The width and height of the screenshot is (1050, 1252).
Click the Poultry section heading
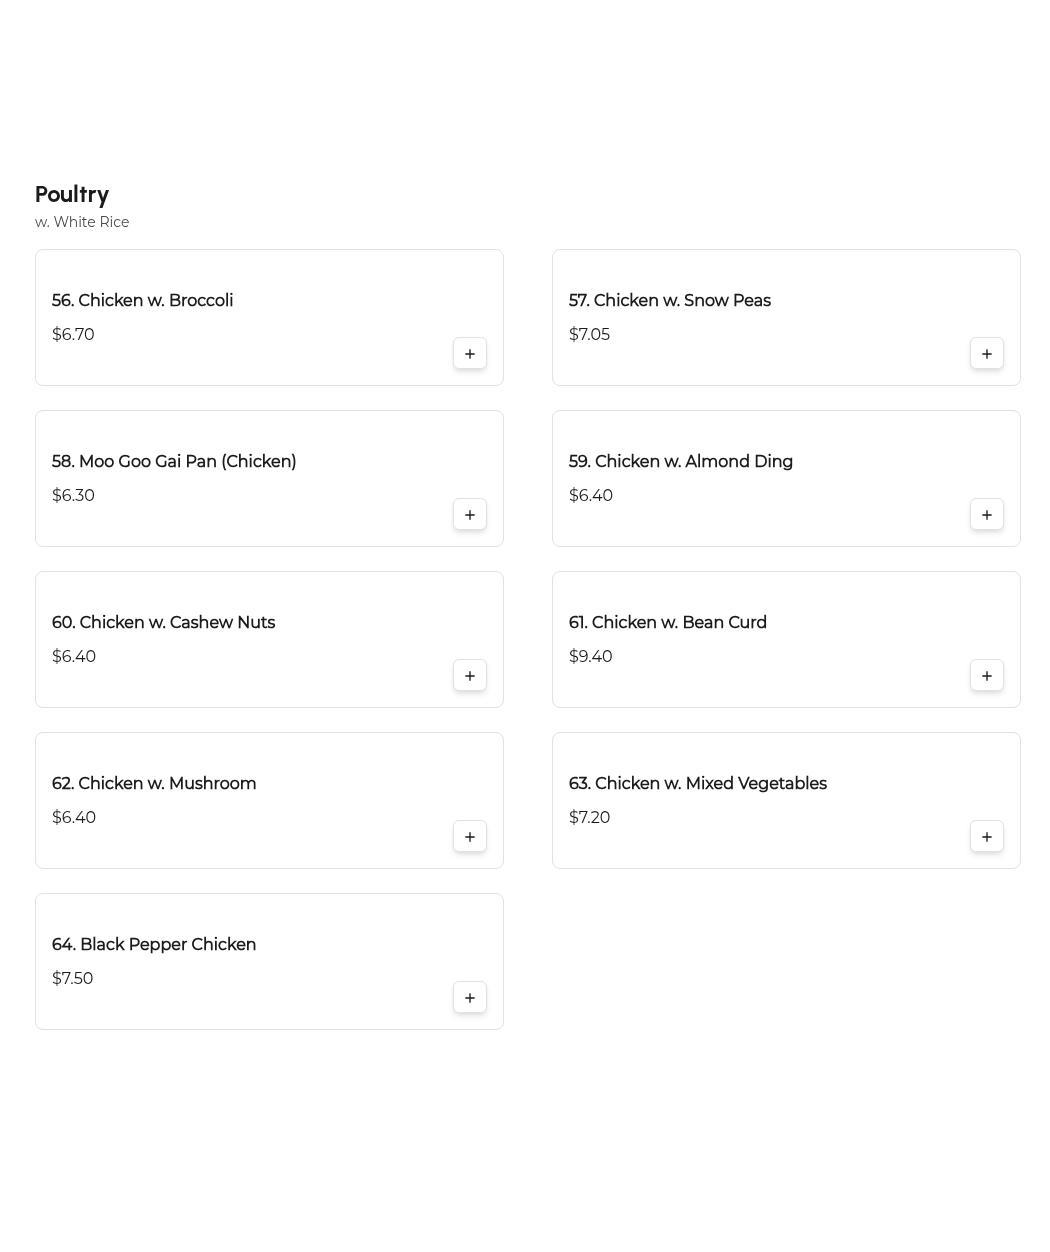click(x=72, y=195)
